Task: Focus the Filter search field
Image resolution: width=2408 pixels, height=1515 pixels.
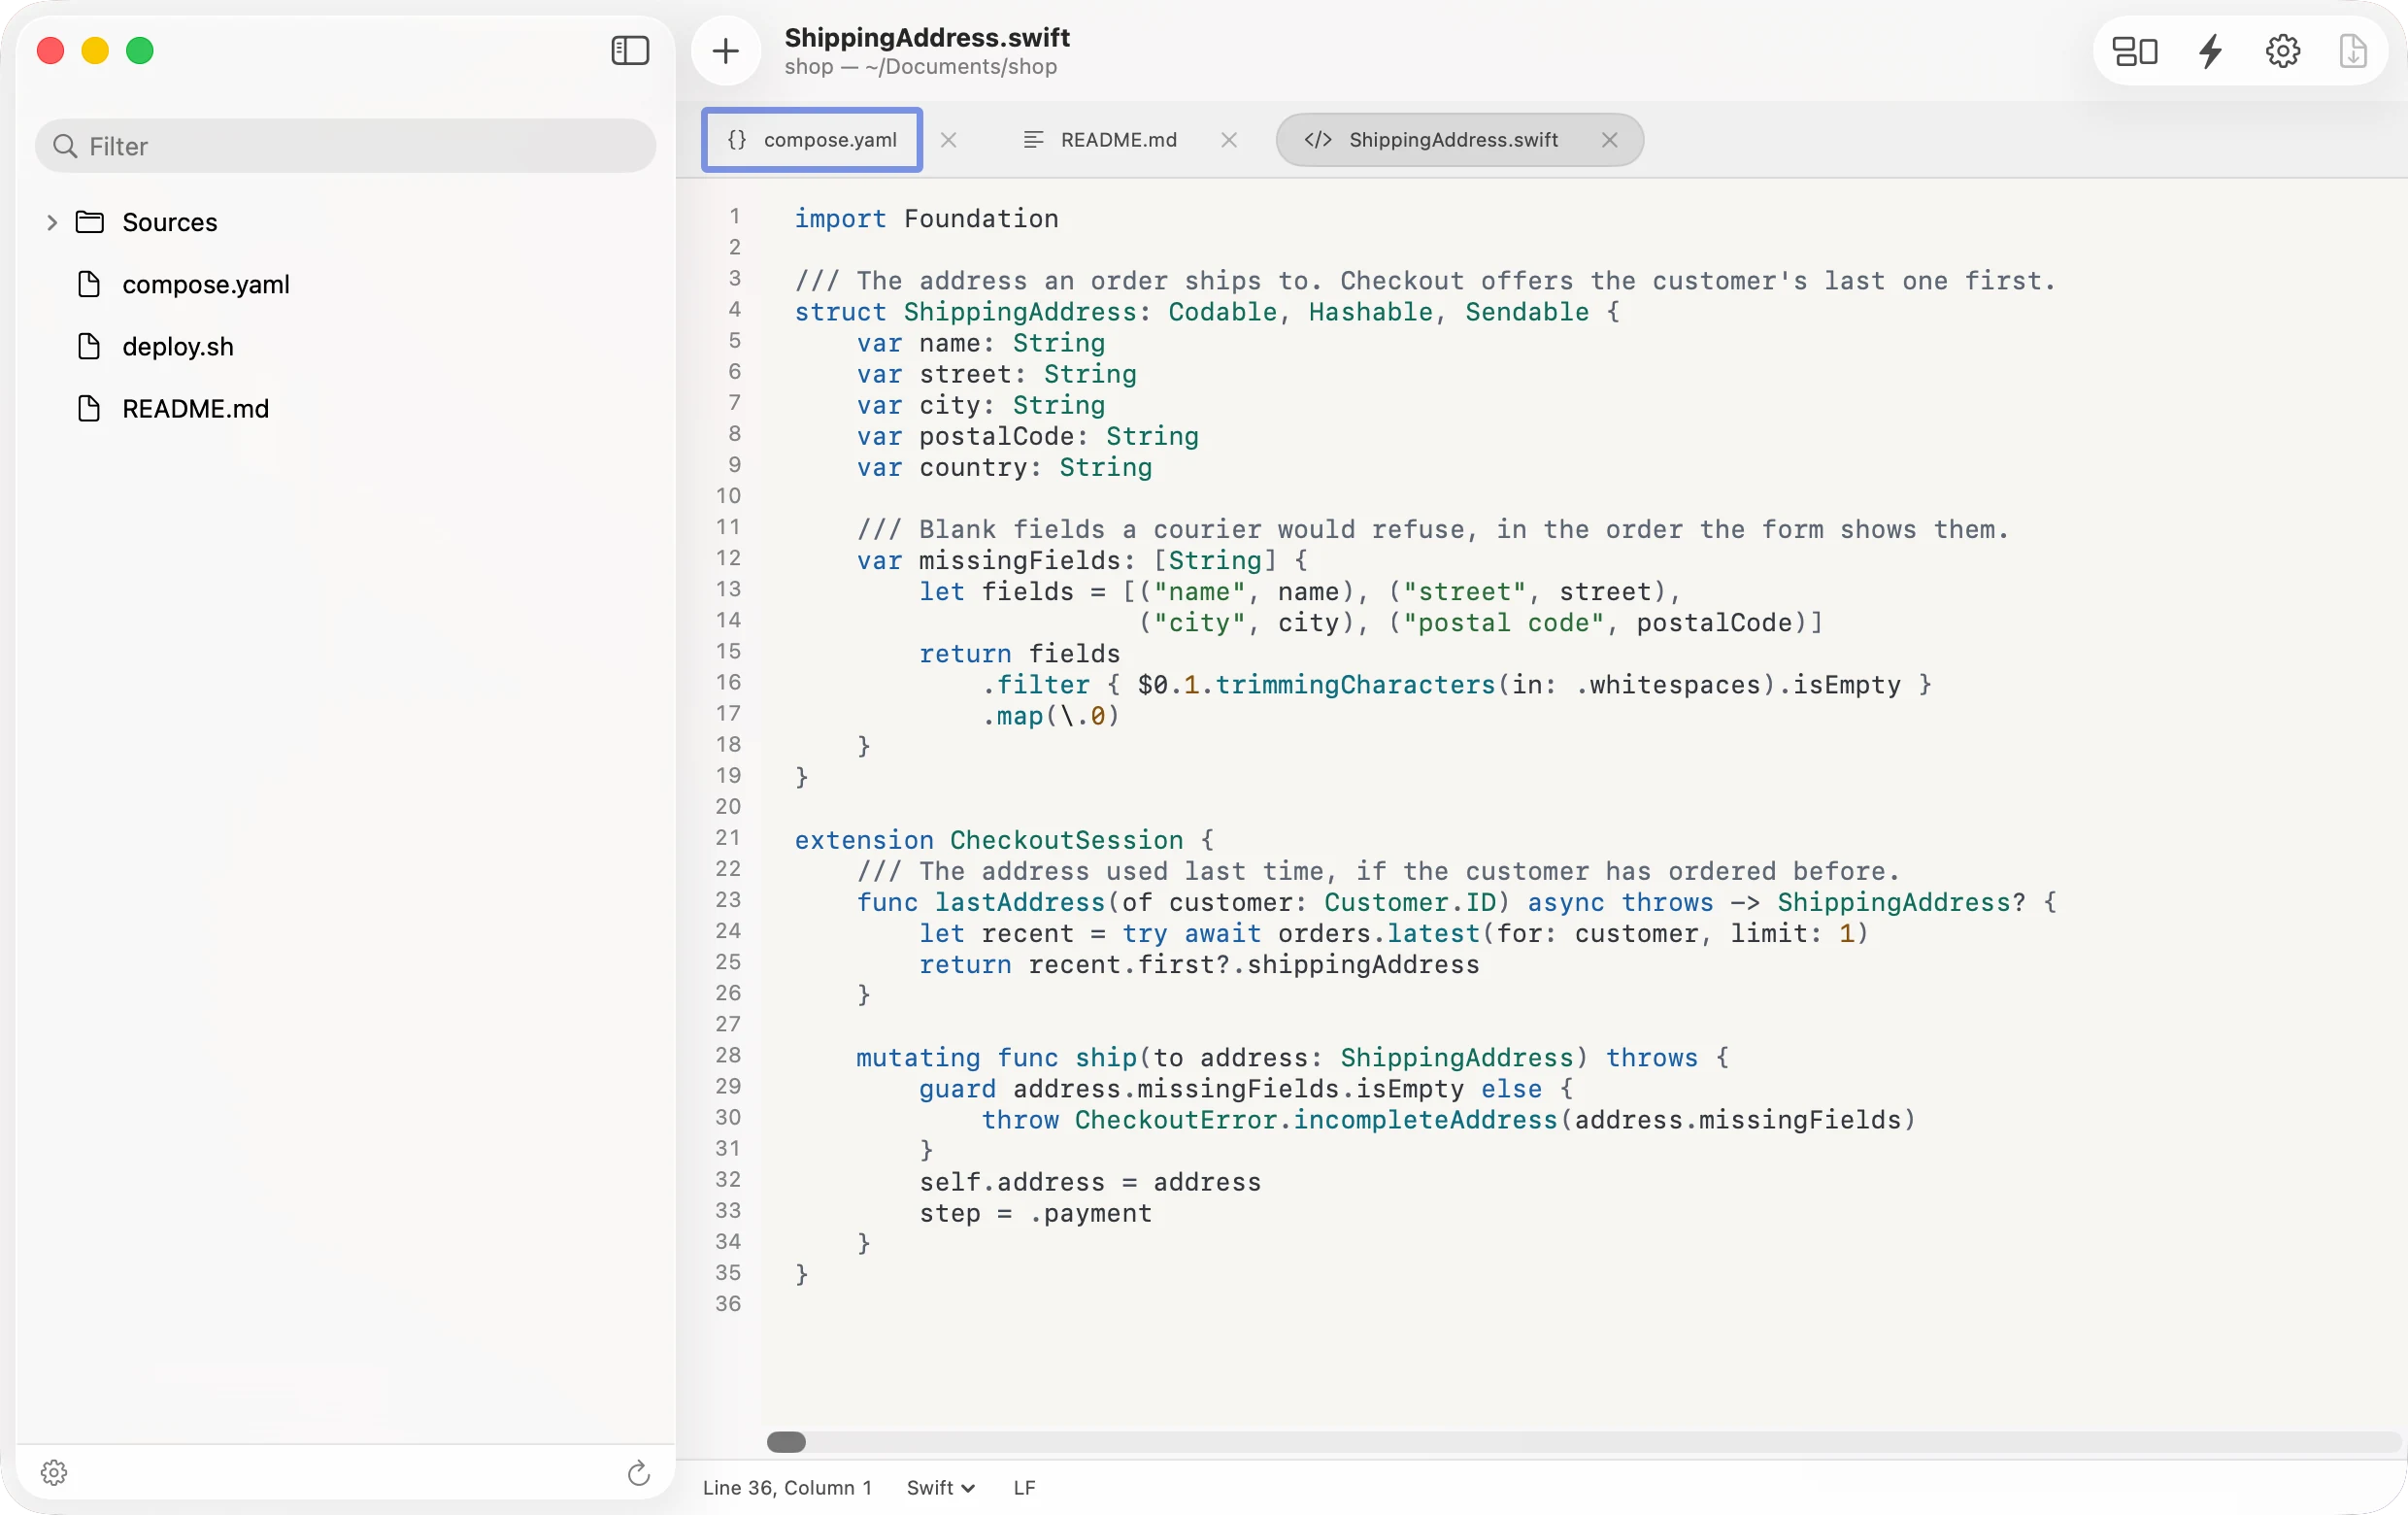Action: [346, 146]
